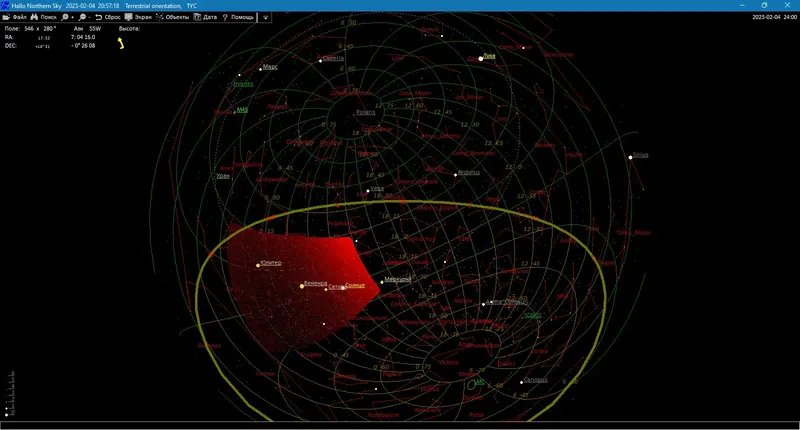
Task: Click the Ursa_Major constellation label
Action: click(x=415, y=93)
